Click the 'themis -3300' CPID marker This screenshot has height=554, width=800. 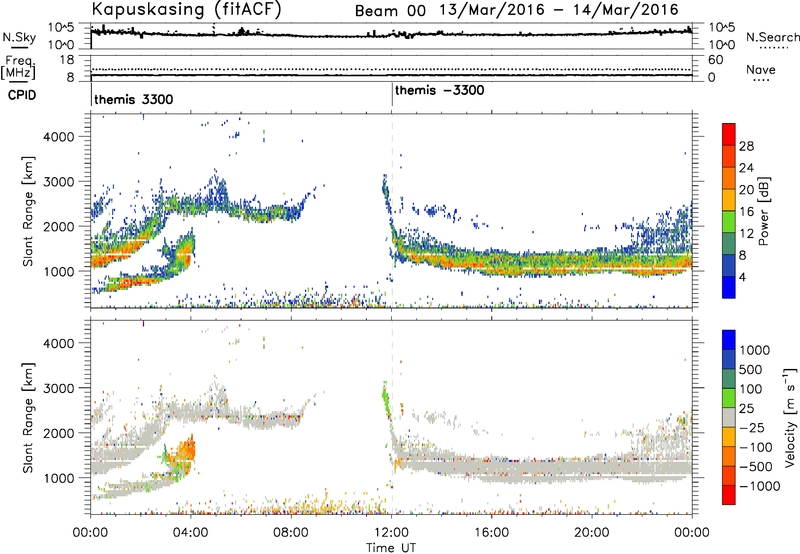439,91
